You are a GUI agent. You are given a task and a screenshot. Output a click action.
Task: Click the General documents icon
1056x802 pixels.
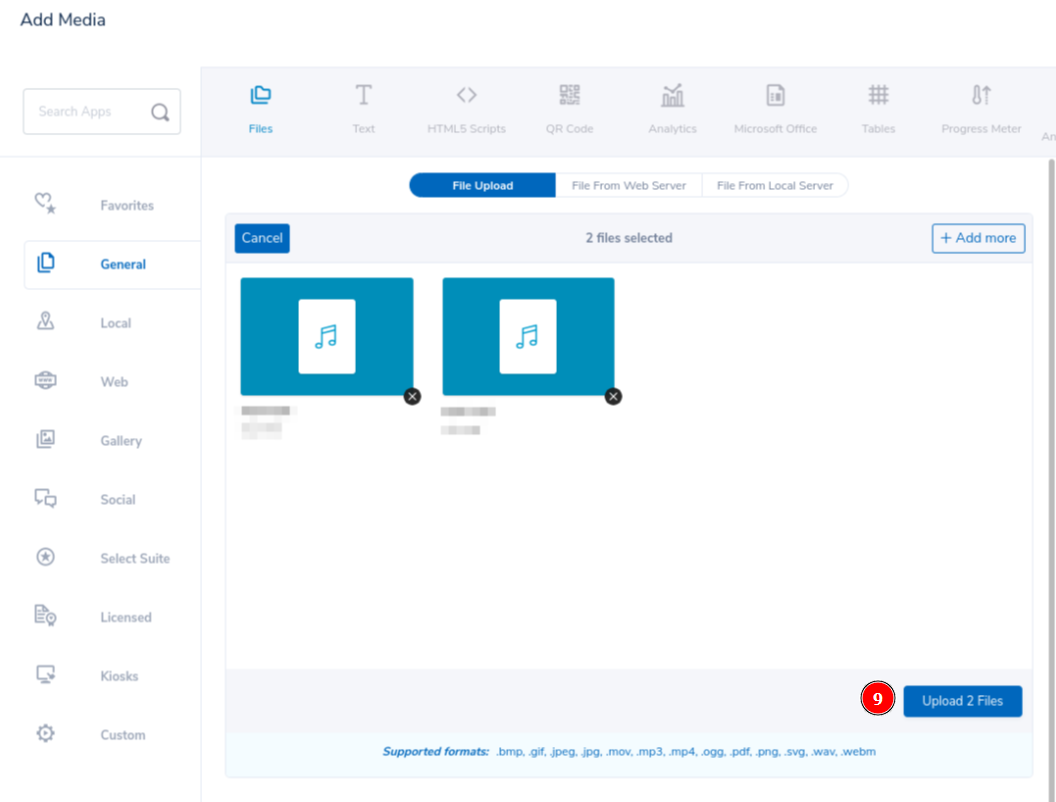pos(45,263)
